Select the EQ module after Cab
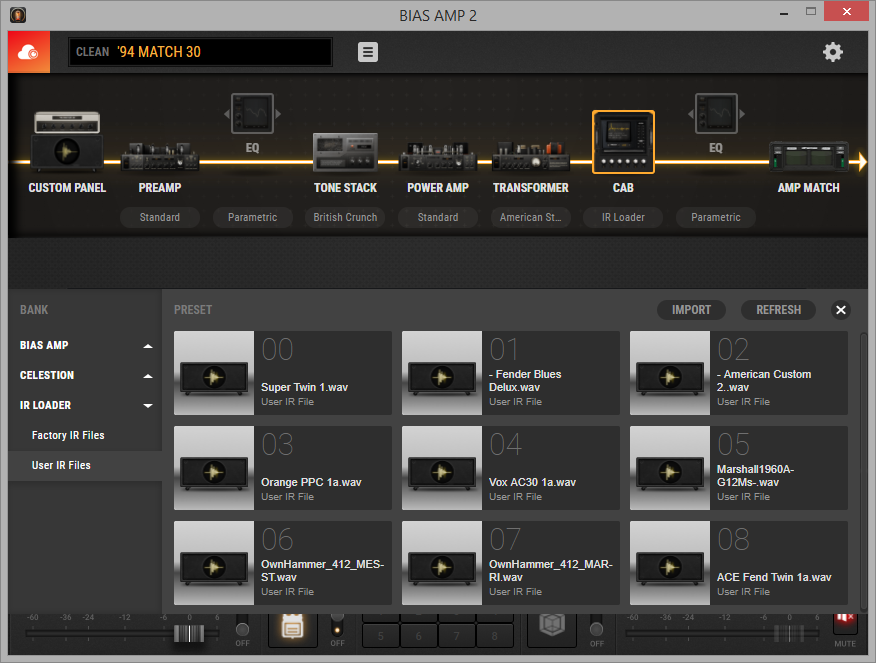Viewport: 876px width, 663px height. click(x=716, y=113)
